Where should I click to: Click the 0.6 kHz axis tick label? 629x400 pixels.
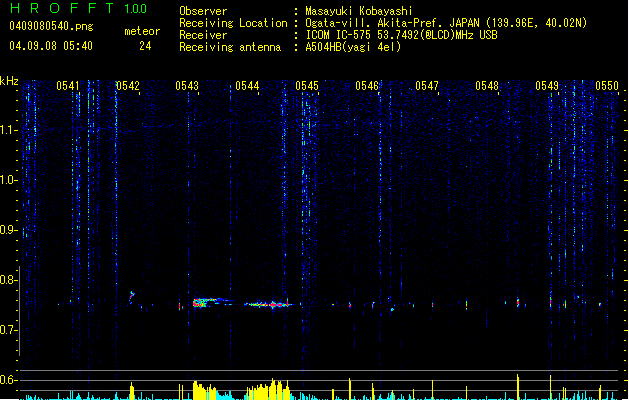coord(8,380)
